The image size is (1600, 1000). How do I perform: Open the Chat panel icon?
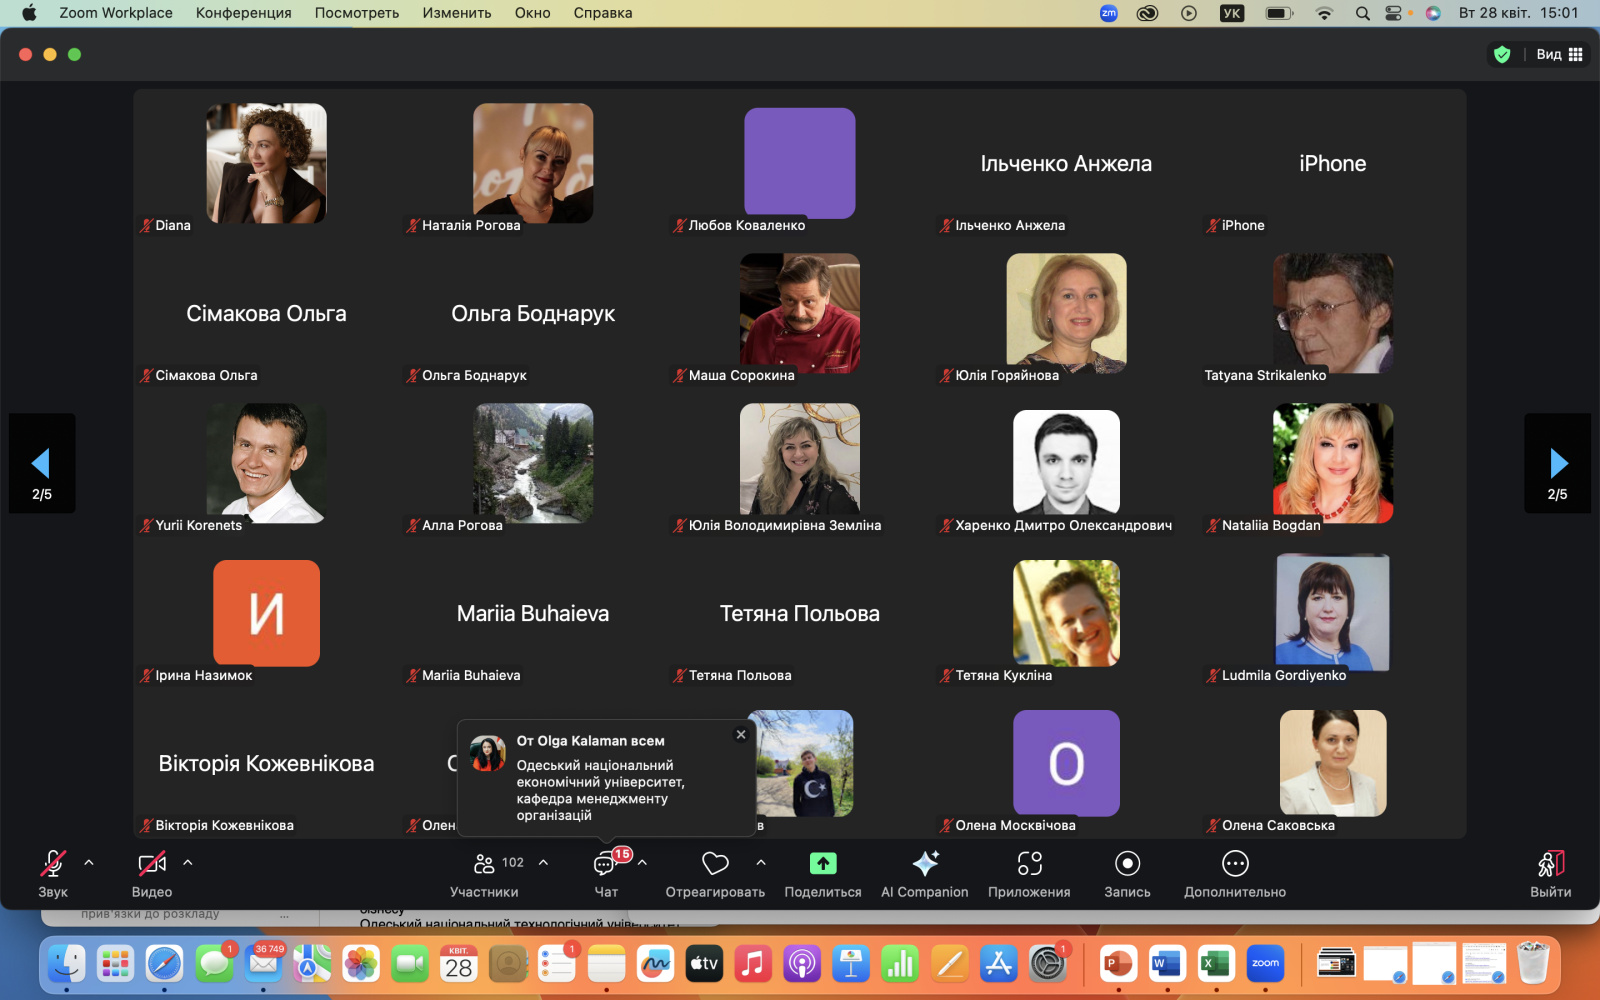point(606,864)
